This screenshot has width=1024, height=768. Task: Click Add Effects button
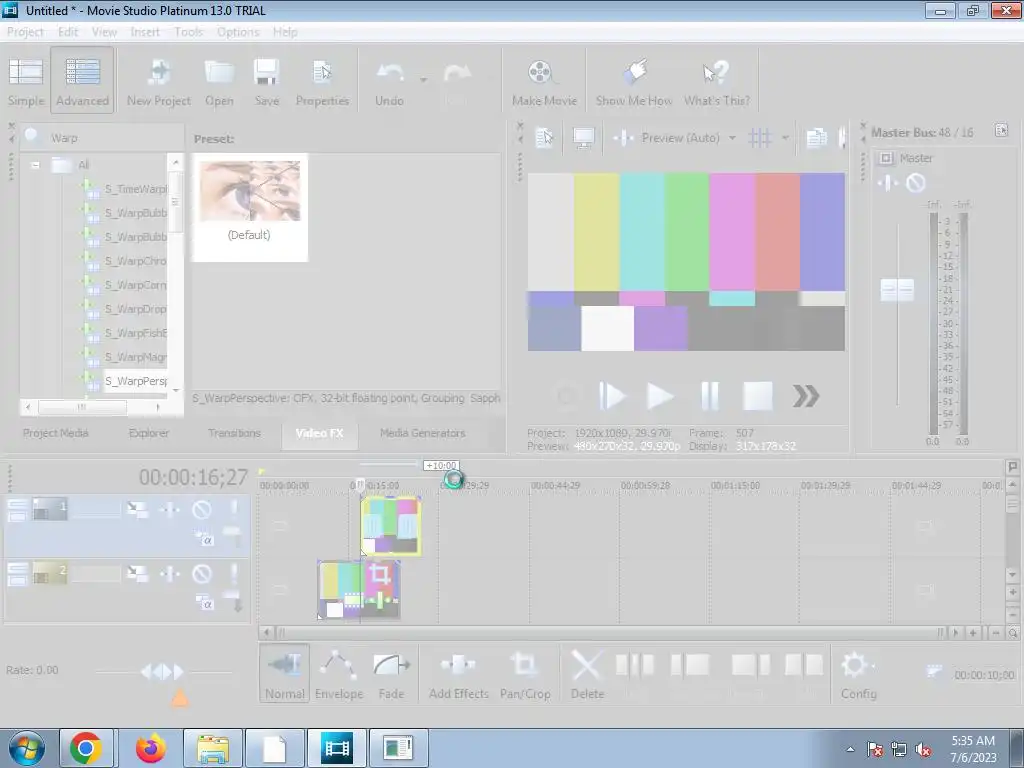tap(458, 674)
